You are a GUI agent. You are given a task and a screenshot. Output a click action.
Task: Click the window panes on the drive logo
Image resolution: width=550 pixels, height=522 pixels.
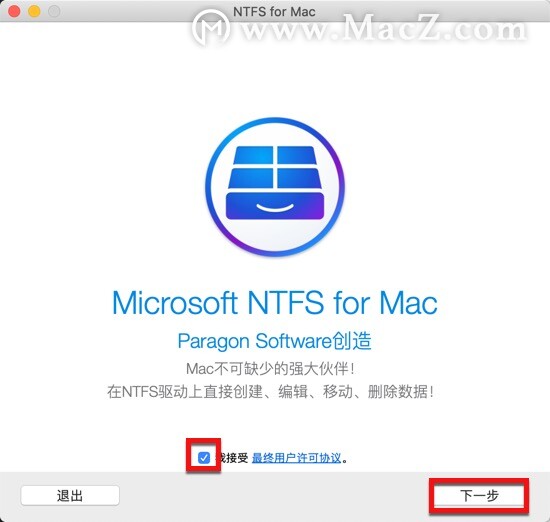tap(275, 167)
